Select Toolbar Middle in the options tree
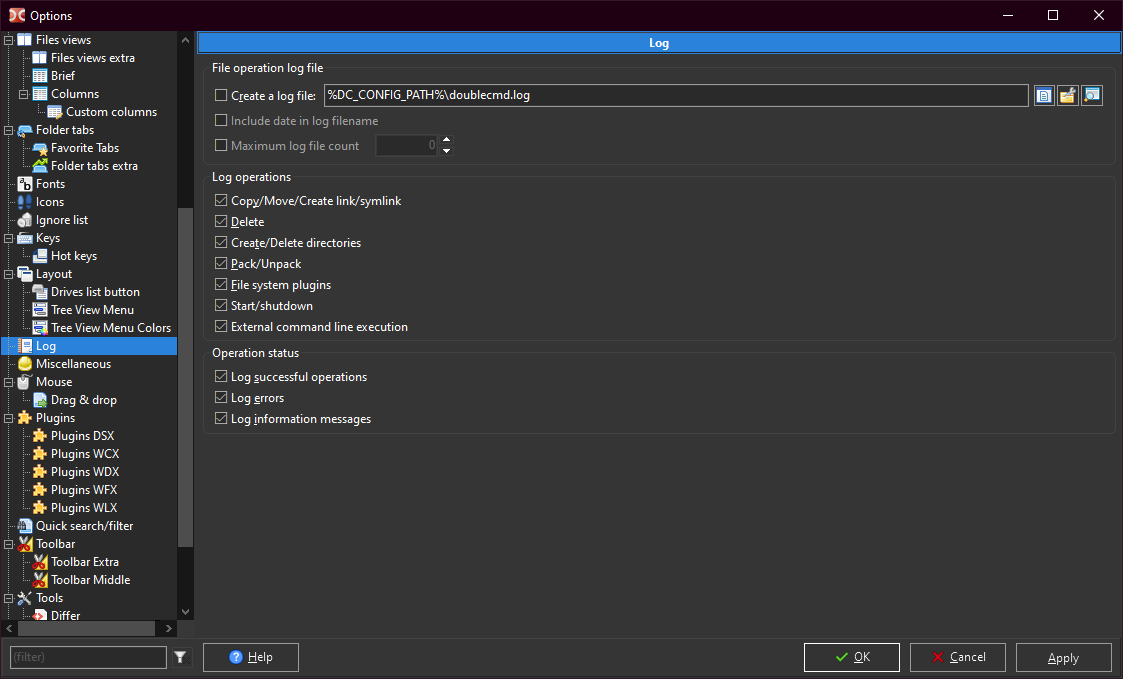Viewport: 1123px width, 679px height. click(90, 580)
